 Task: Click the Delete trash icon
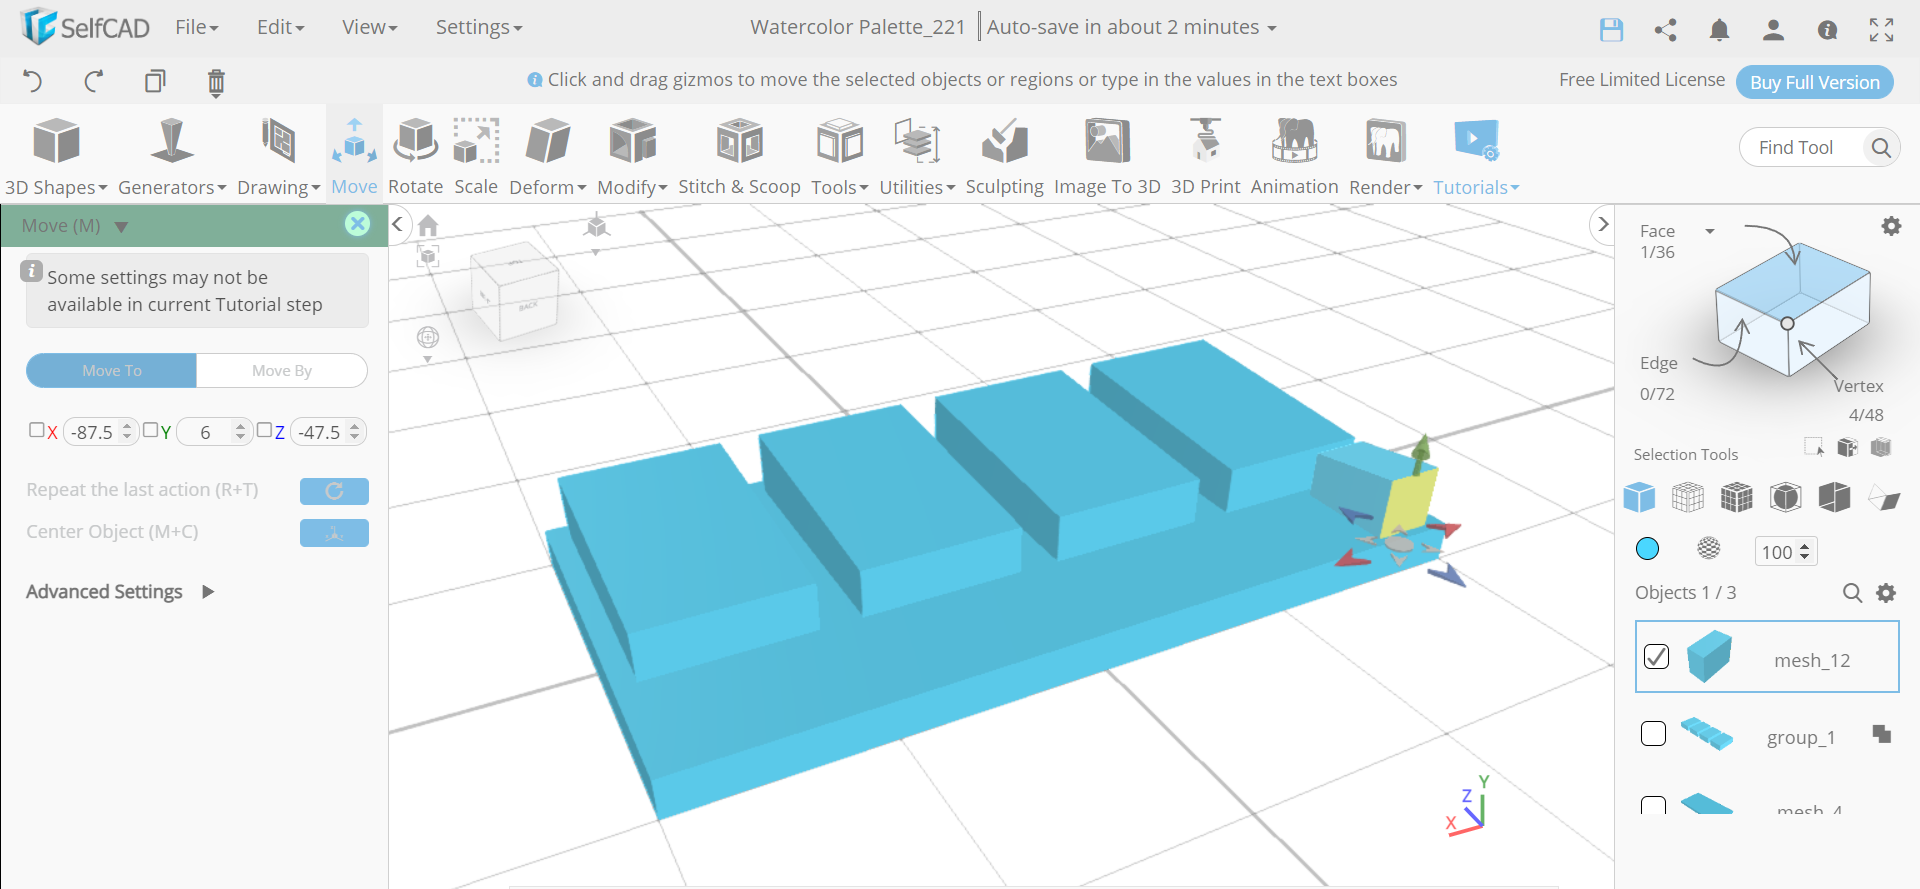point(216,82)
